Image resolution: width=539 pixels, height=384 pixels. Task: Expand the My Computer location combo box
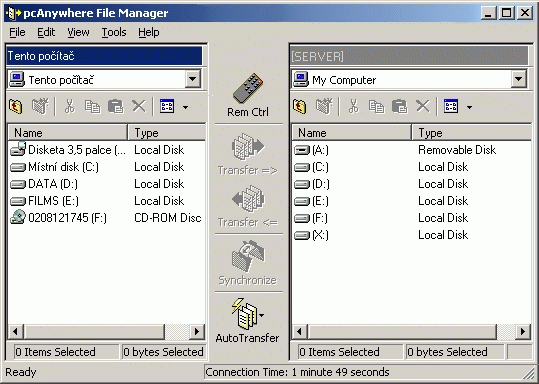pyautogui.click(x=518, y=79)
